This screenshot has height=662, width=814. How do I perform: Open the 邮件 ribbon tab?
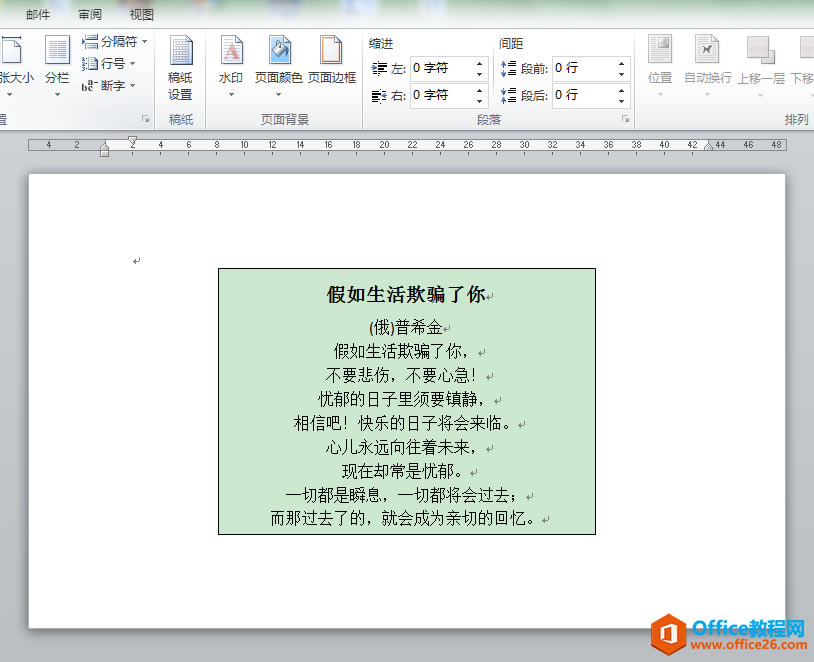point(38,15)
